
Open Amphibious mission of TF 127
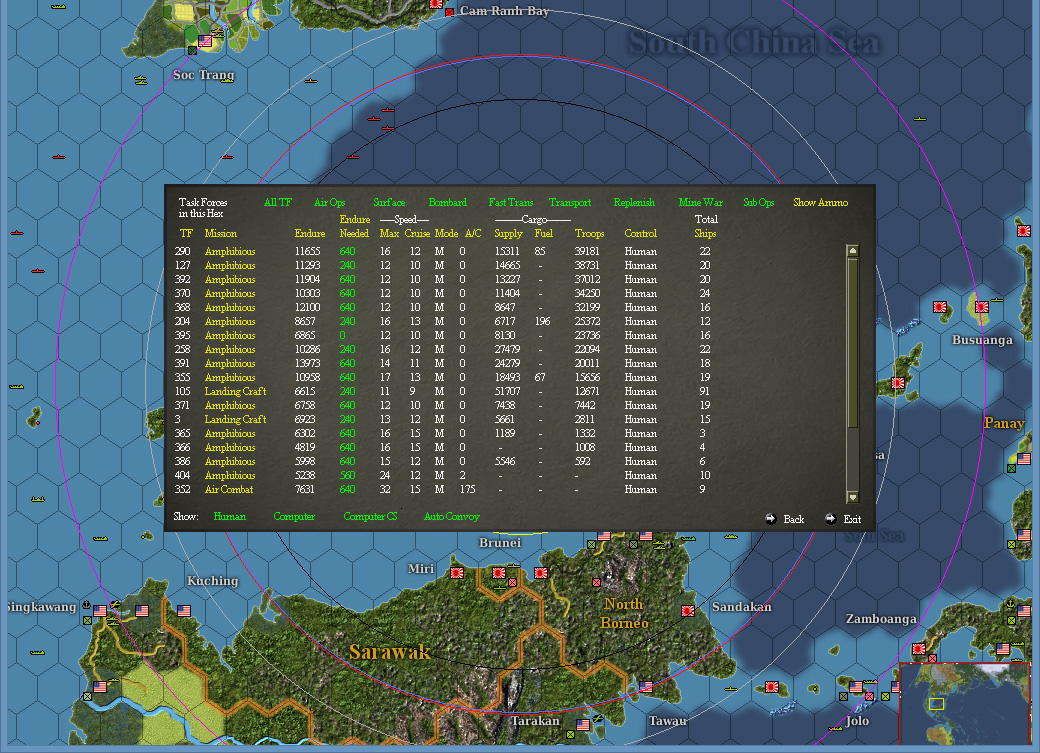tap(229, 265)
